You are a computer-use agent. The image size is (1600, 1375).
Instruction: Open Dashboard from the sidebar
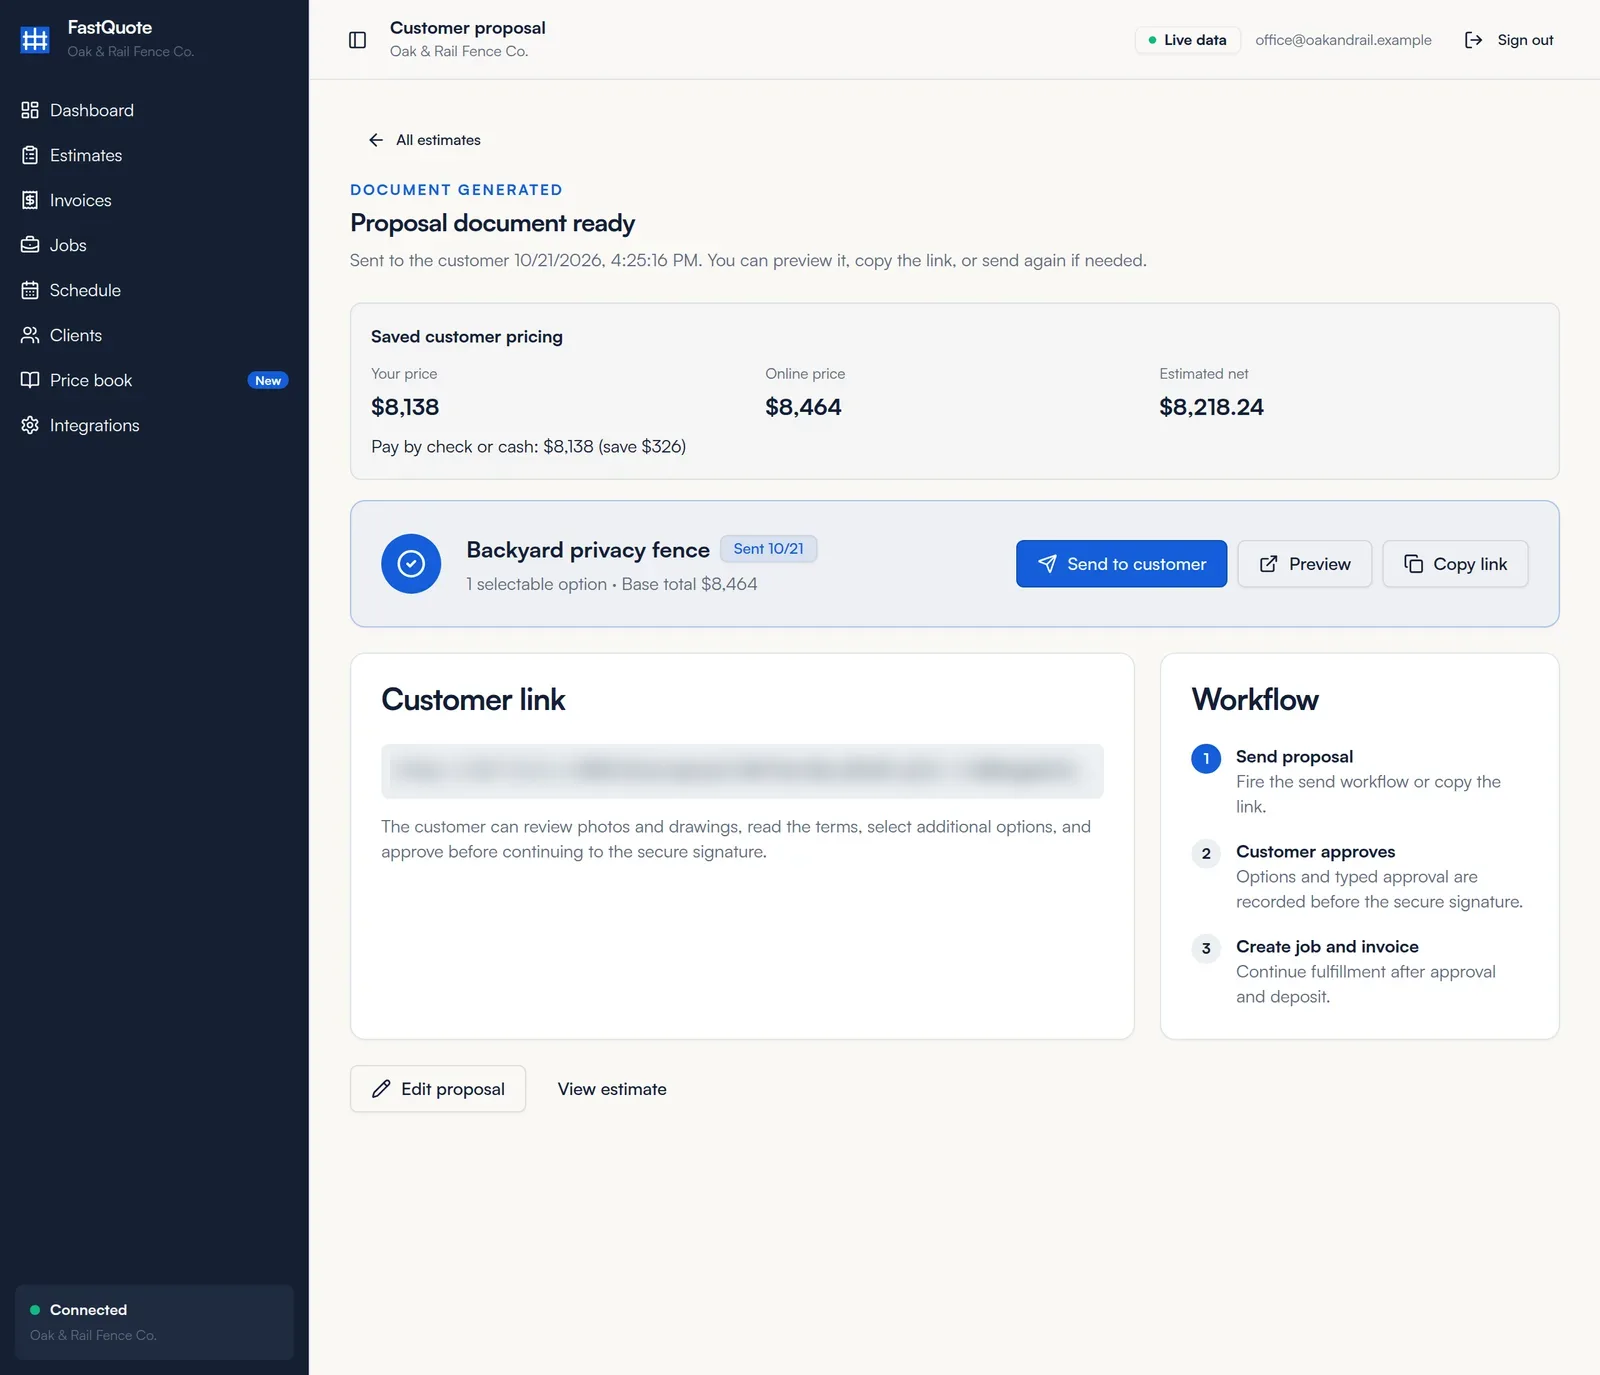pos(154,110)
